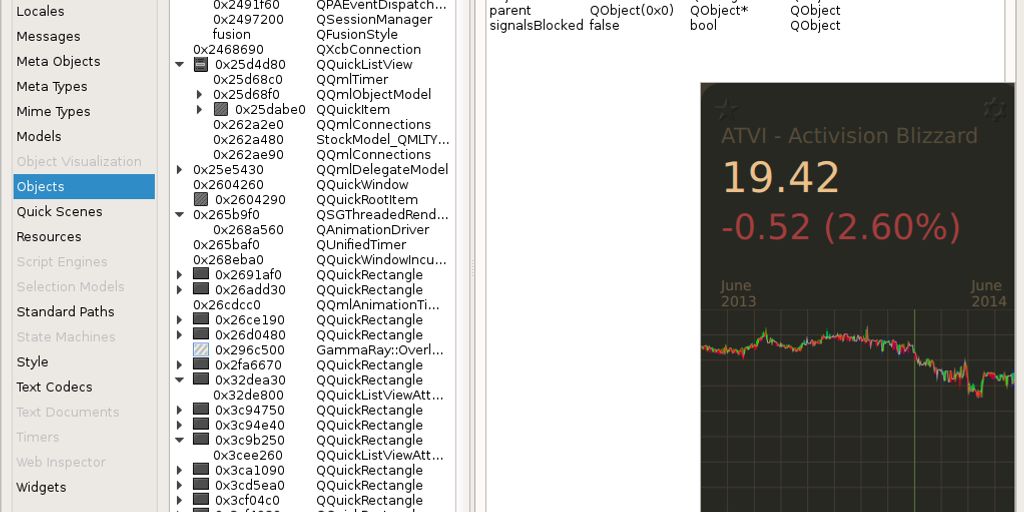
Task: Expand the 0x26add30 QQuickRectangle node
Action: (180, 290)
